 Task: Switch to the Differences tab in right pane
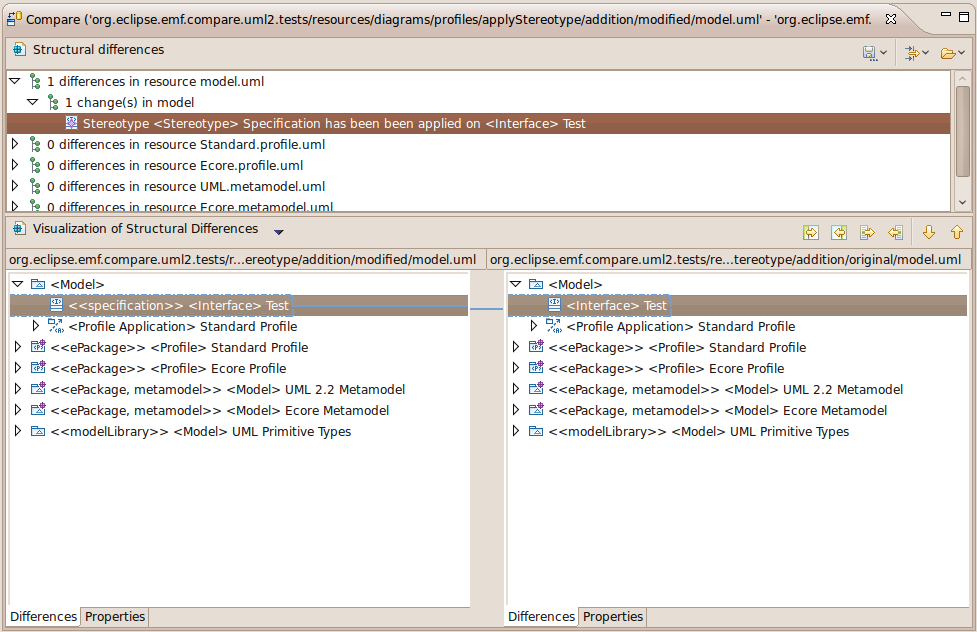tap(541, 616)
